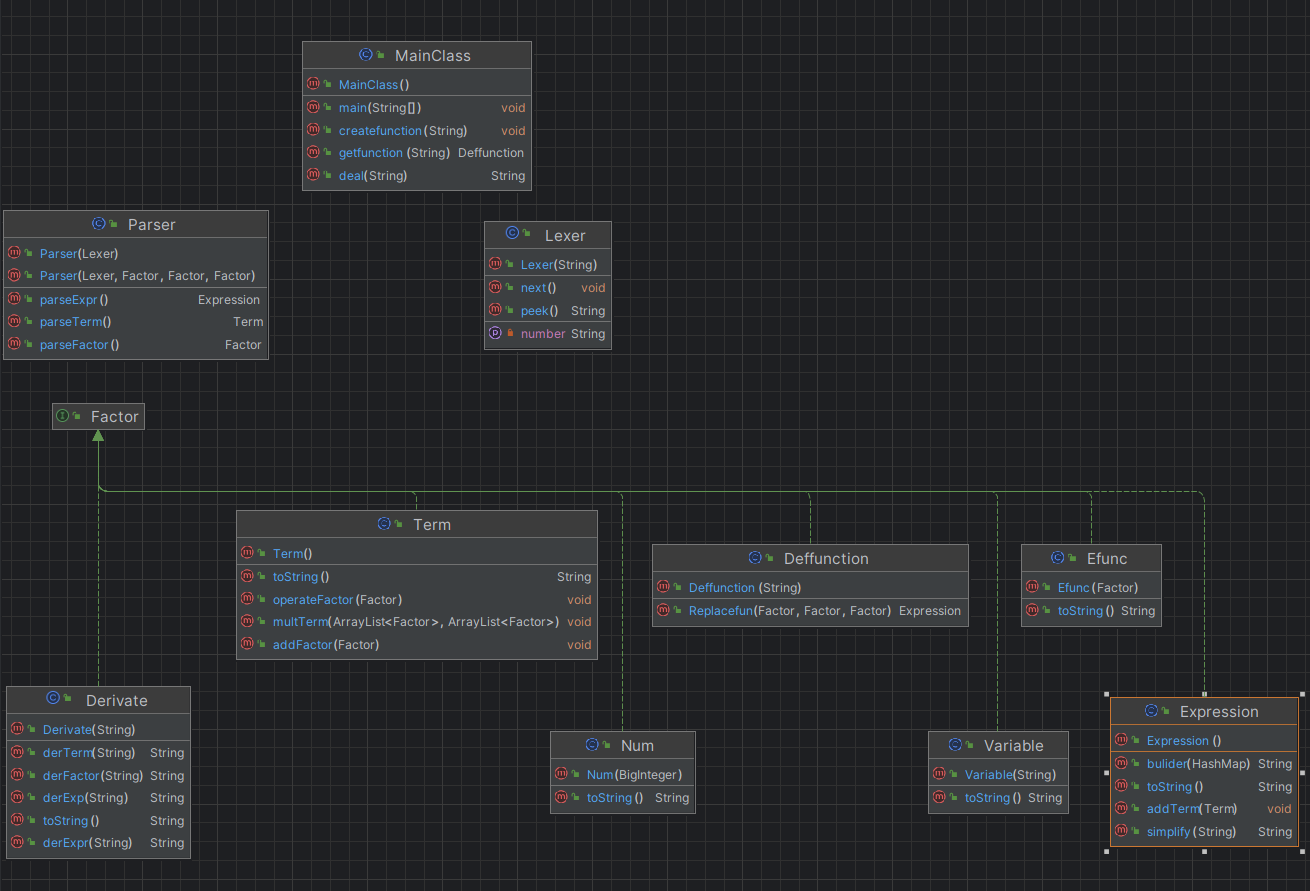This screenshot has height=891, width=1310.
Task: Select multTerm method in Term class
Action: (417, 622)
